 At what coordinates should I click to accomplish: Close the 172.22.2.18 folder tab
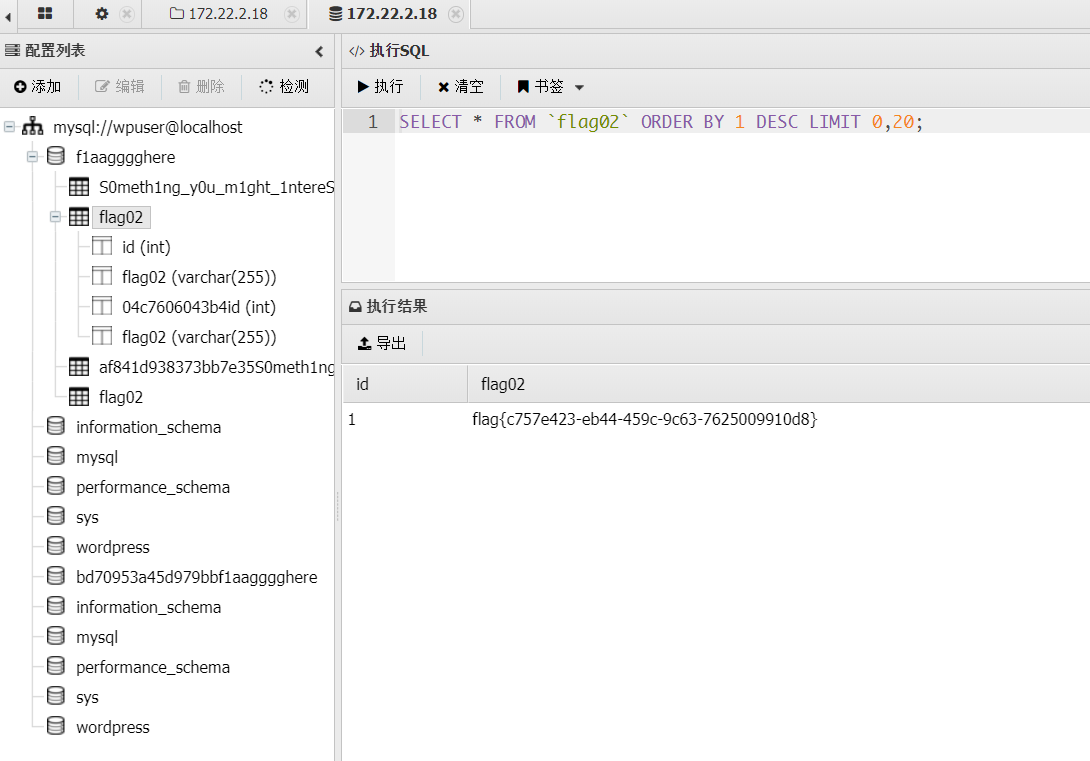[x=292, y=14]
